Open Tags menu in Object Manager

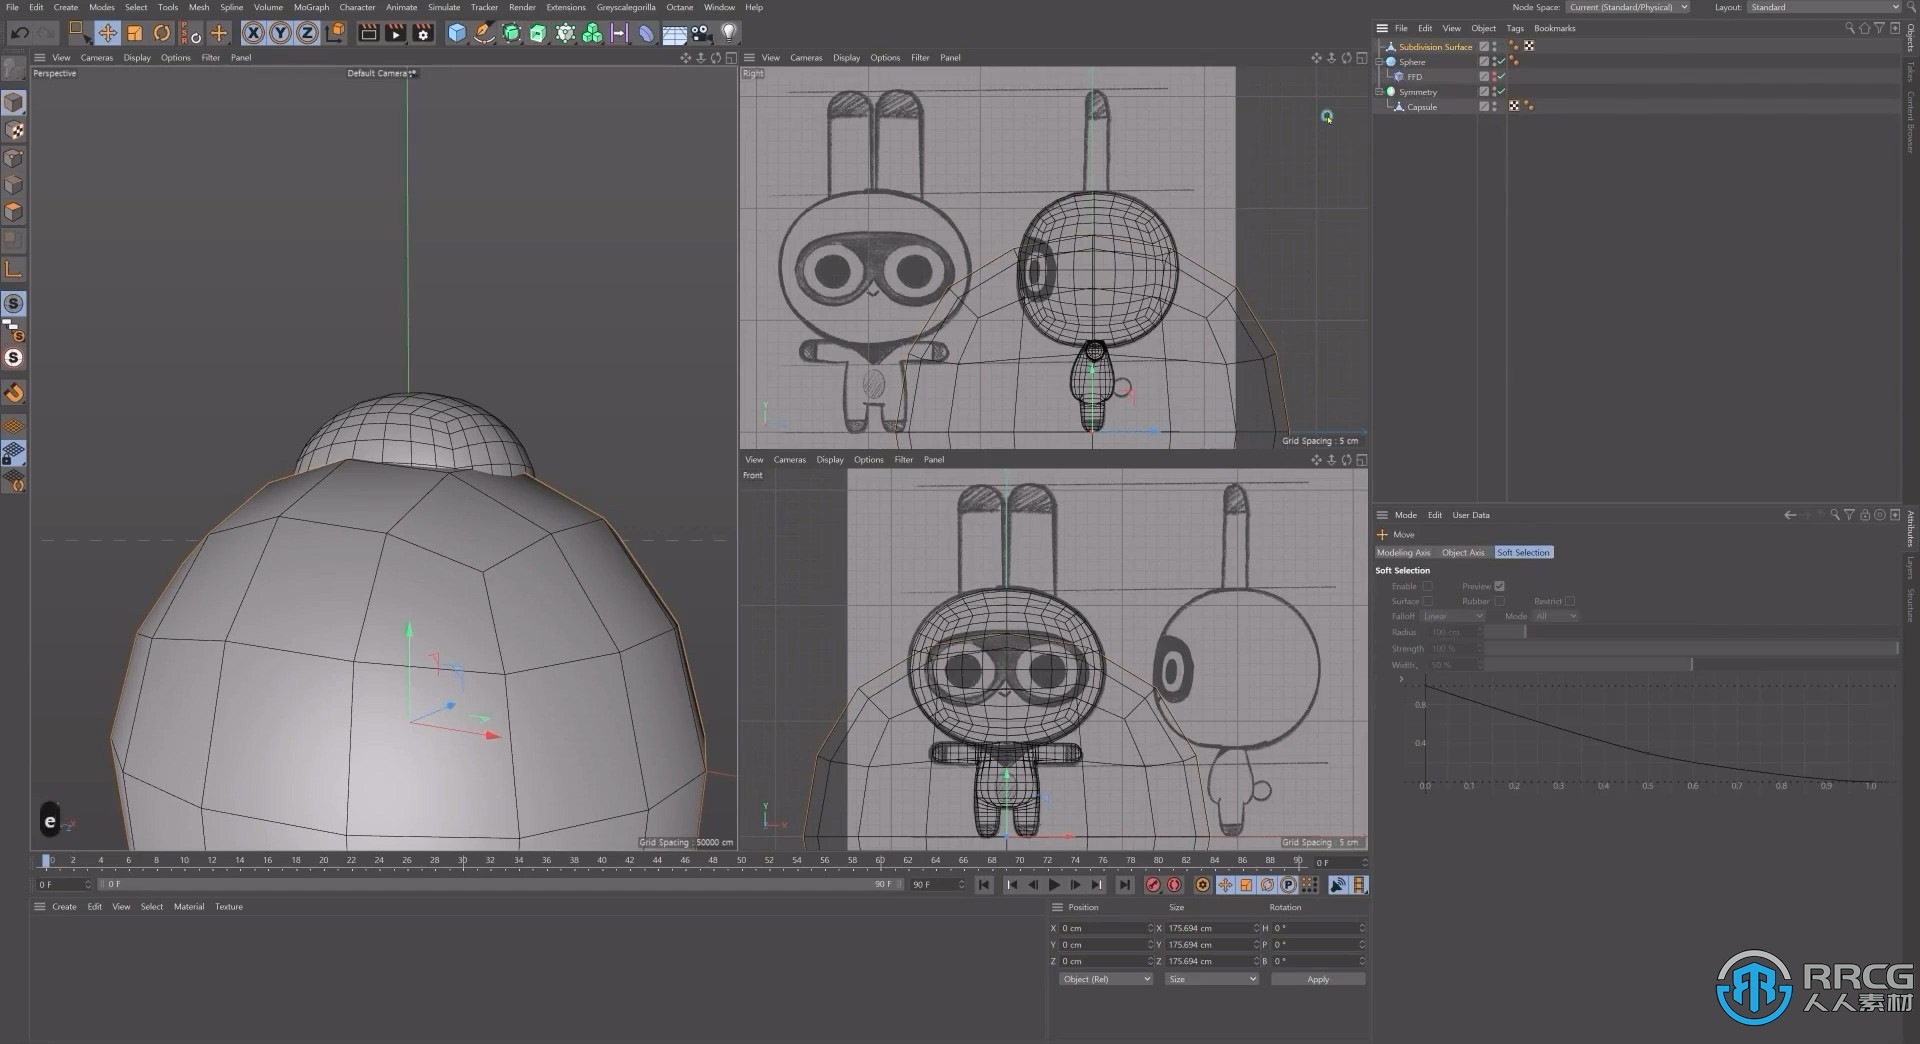pos(1515,28)
